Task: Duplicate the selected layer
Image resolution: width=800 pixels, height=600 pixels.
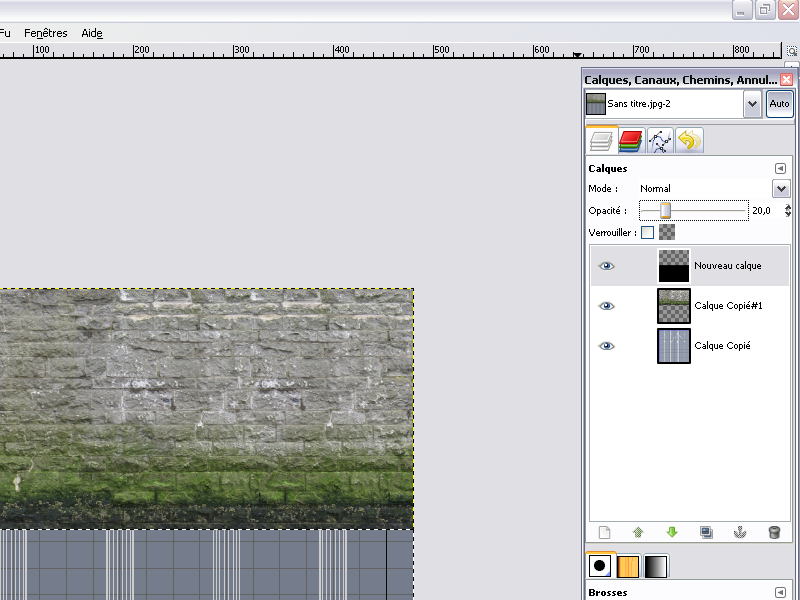Action: coord(706,533)
